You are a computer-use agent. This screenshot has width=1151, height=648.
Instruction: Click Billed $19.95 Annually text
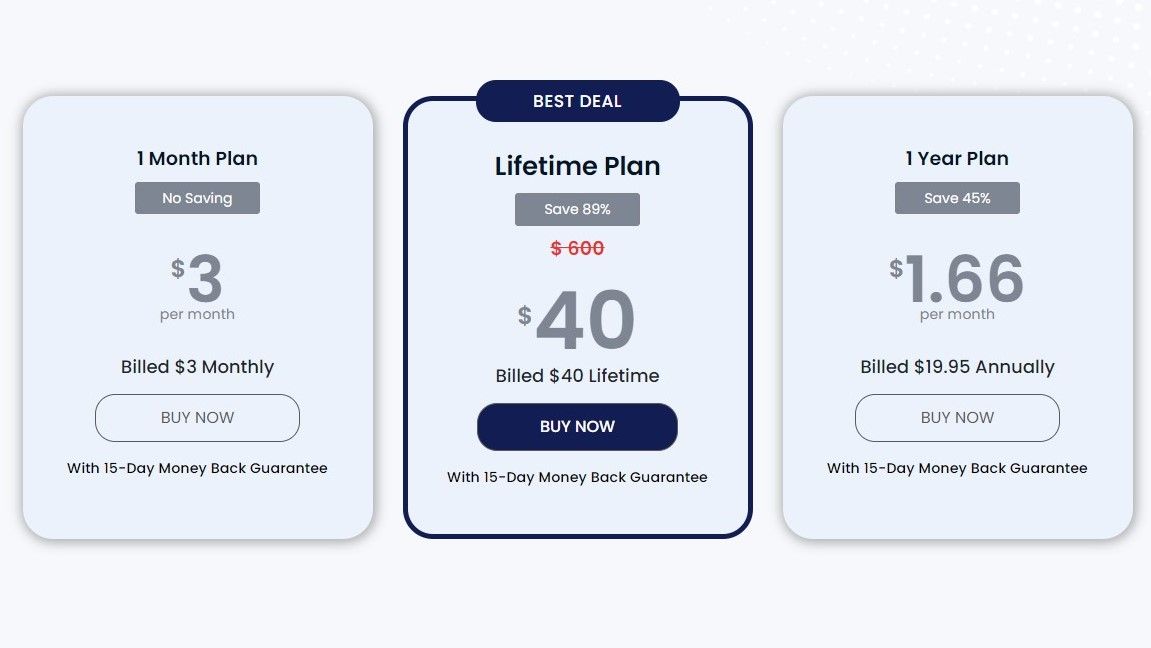[x=957, y=367]
